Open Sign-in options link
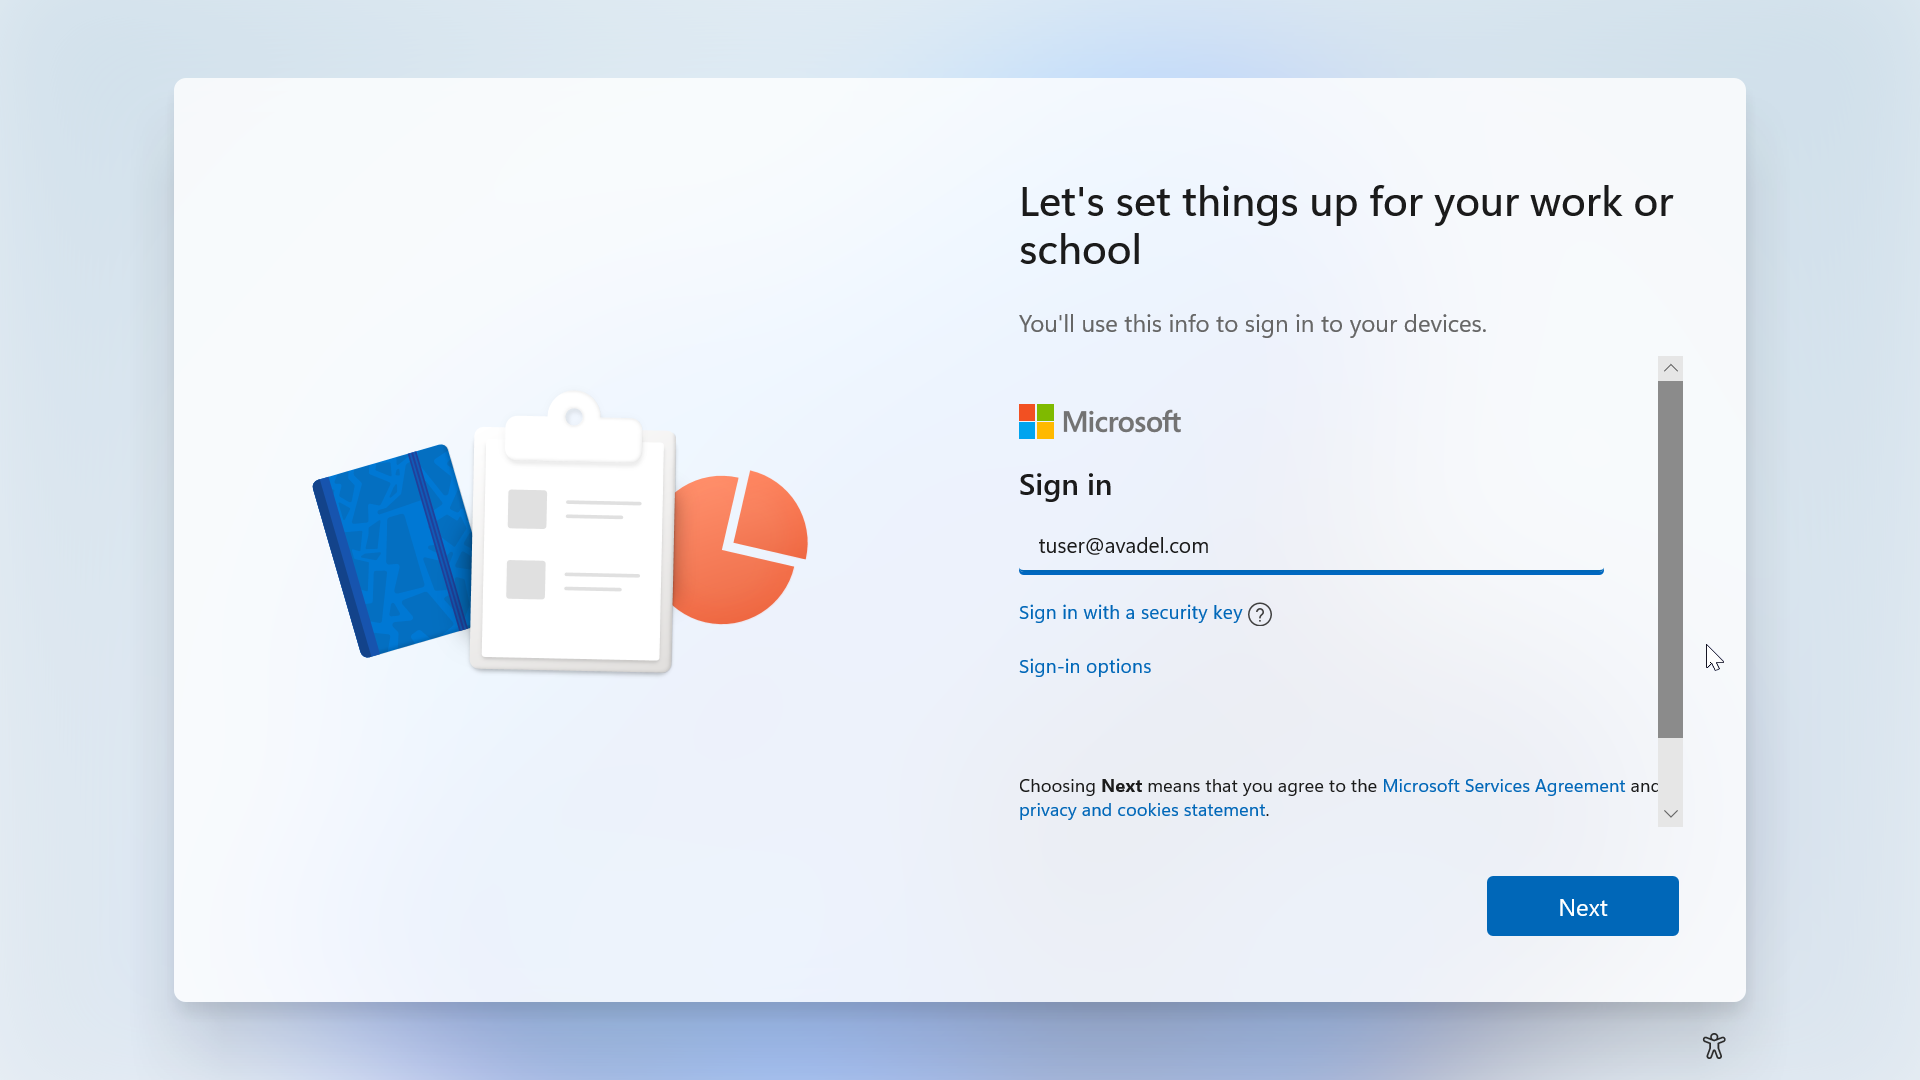The width and height of the screenshot is (1920, 1080). 1085,666
